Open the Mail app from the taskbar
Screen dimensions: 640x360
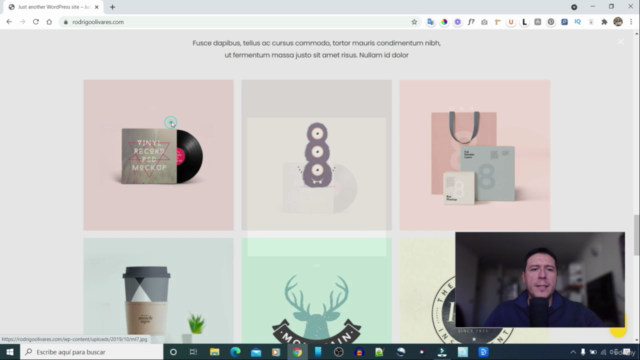(256, 352)
